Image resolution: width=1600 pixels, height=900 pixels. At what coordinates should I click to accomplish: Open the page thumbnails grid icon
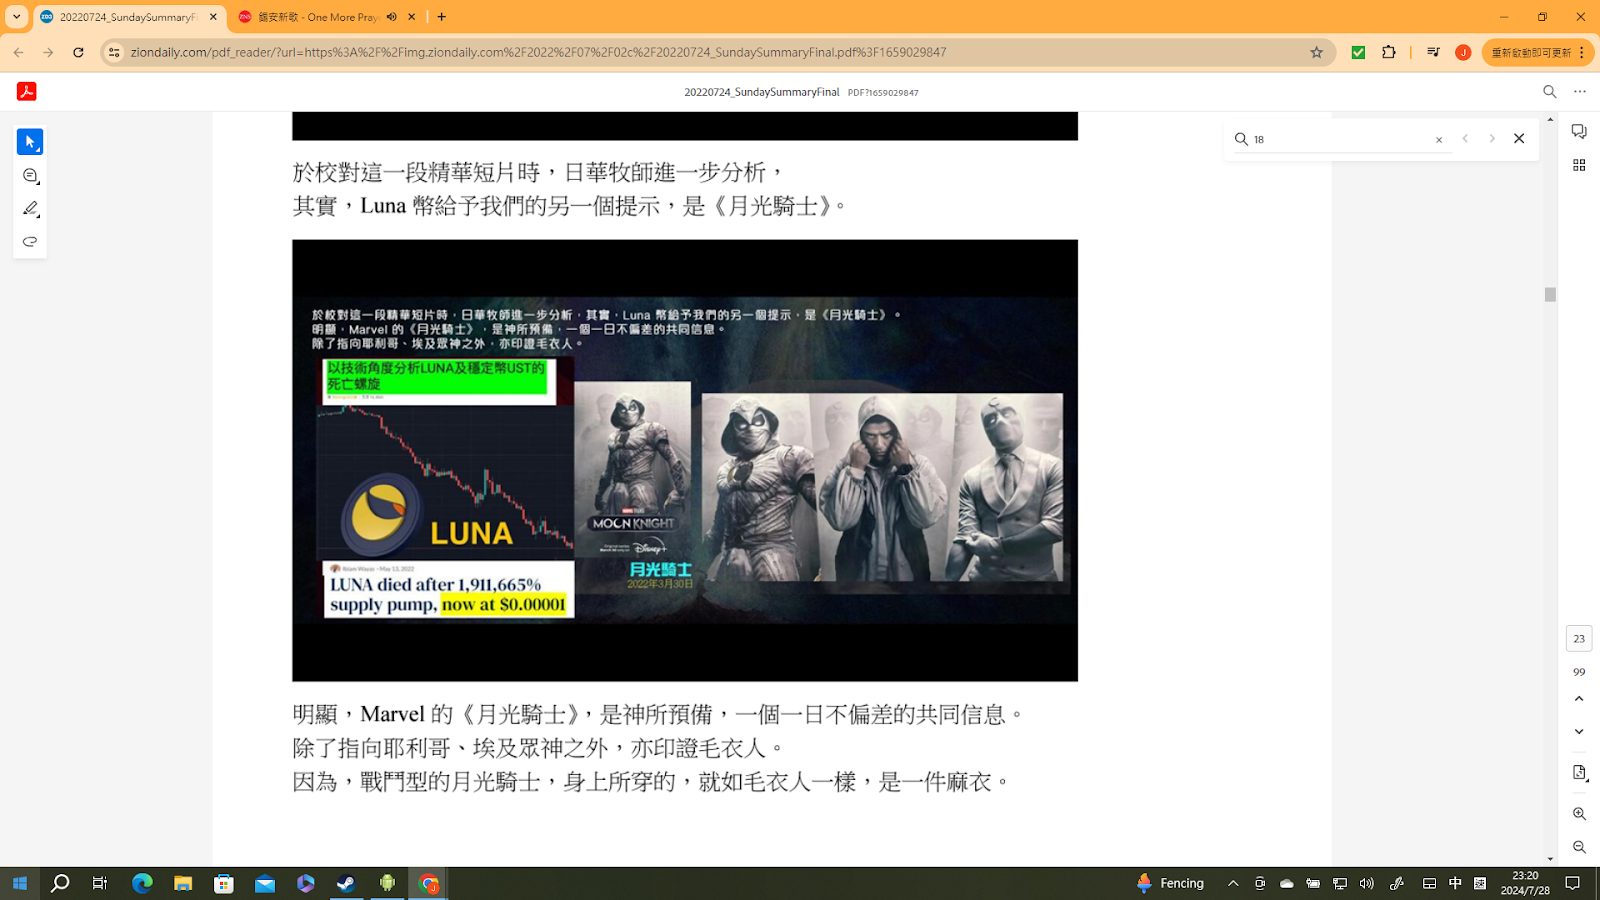1579,165
